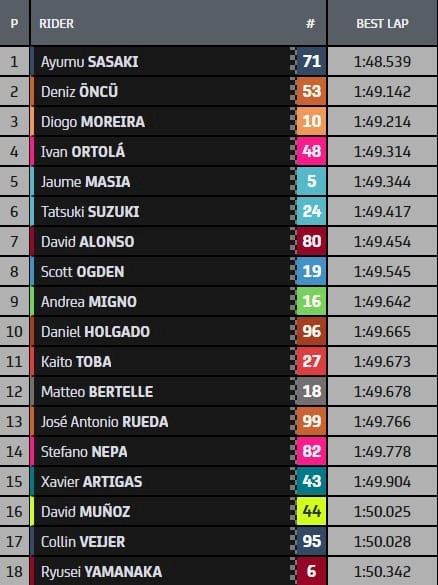438x585 pixels.
Task: Select the orange number 53 badge
Action: (x=311, y=91)
